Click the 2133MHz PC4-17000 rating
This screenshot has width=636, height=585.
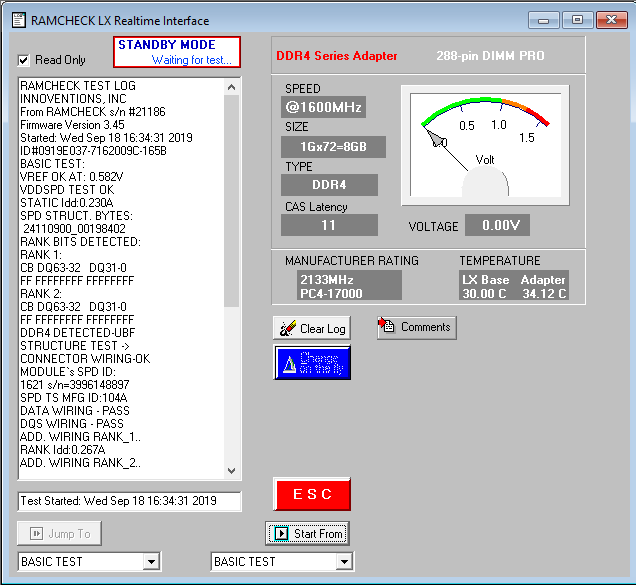pos(349,286)
